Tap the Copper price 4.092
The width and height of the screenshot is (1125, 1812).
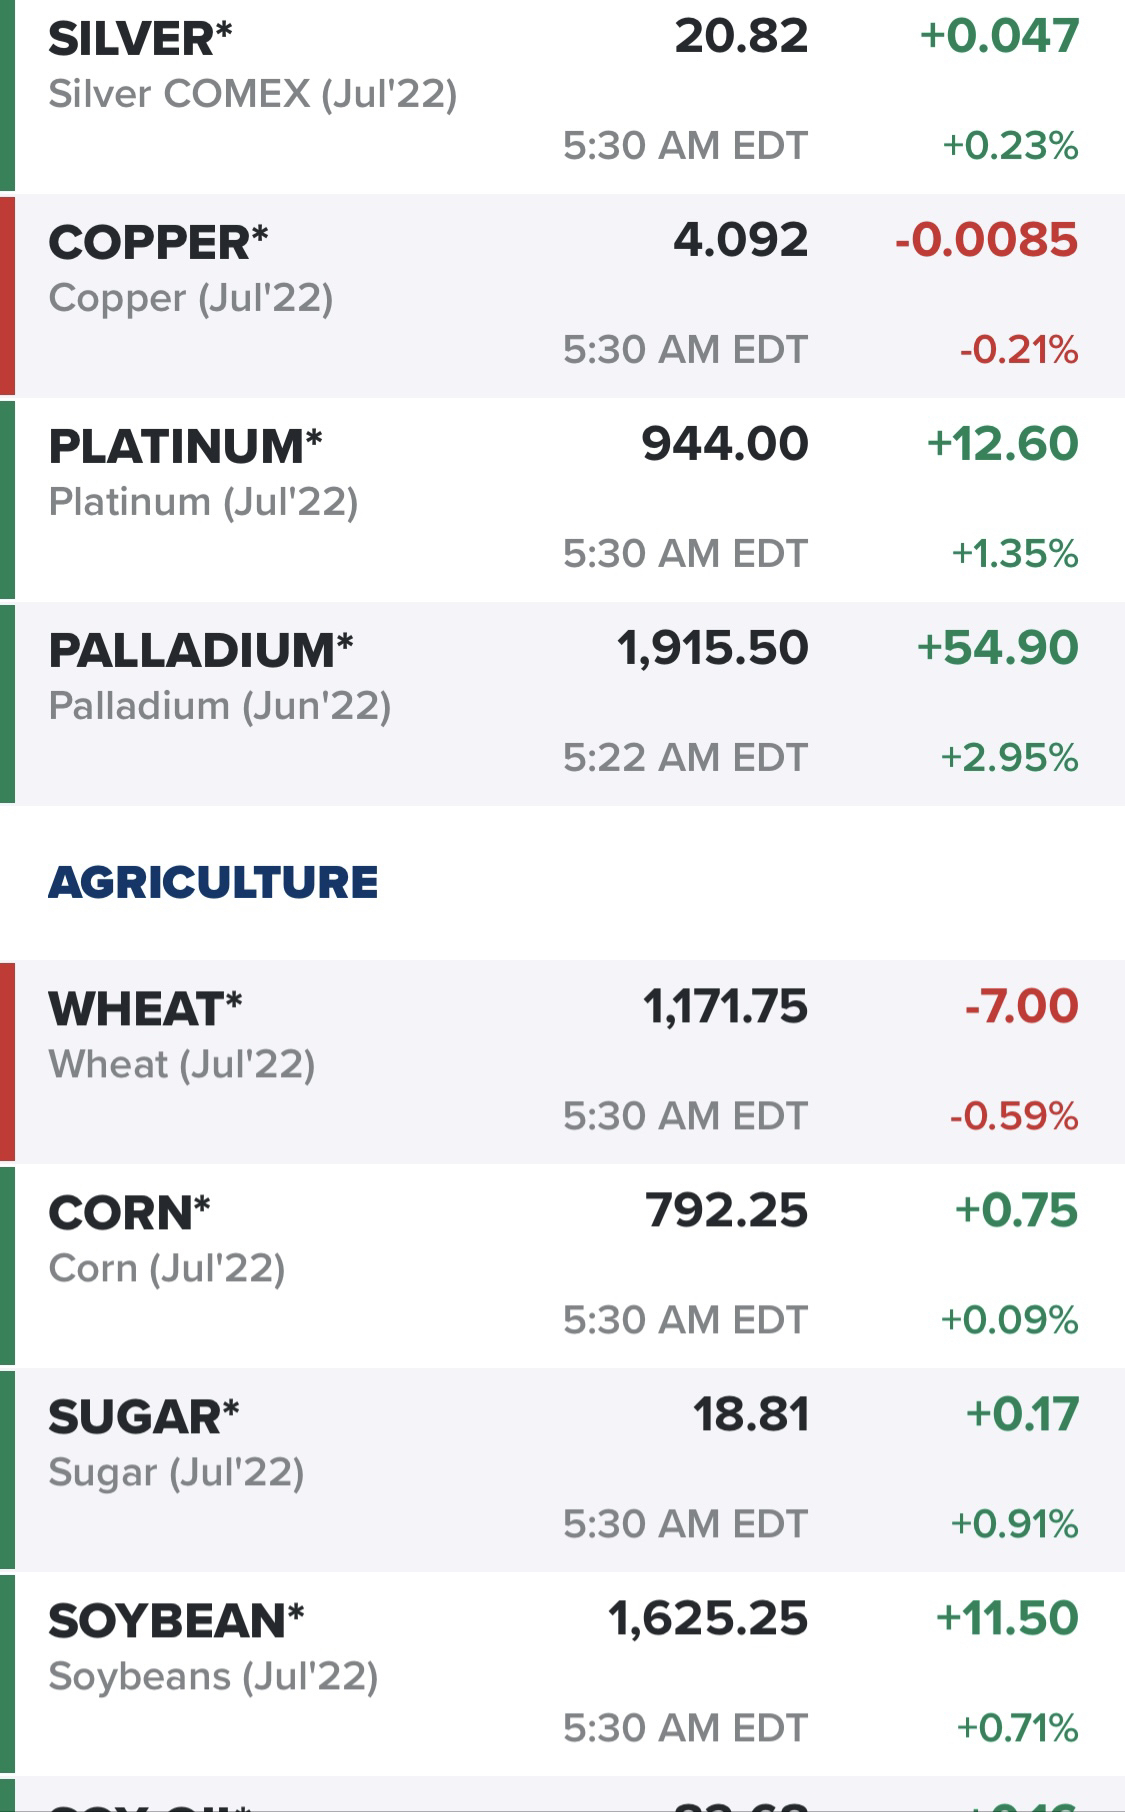click(740, 241)
